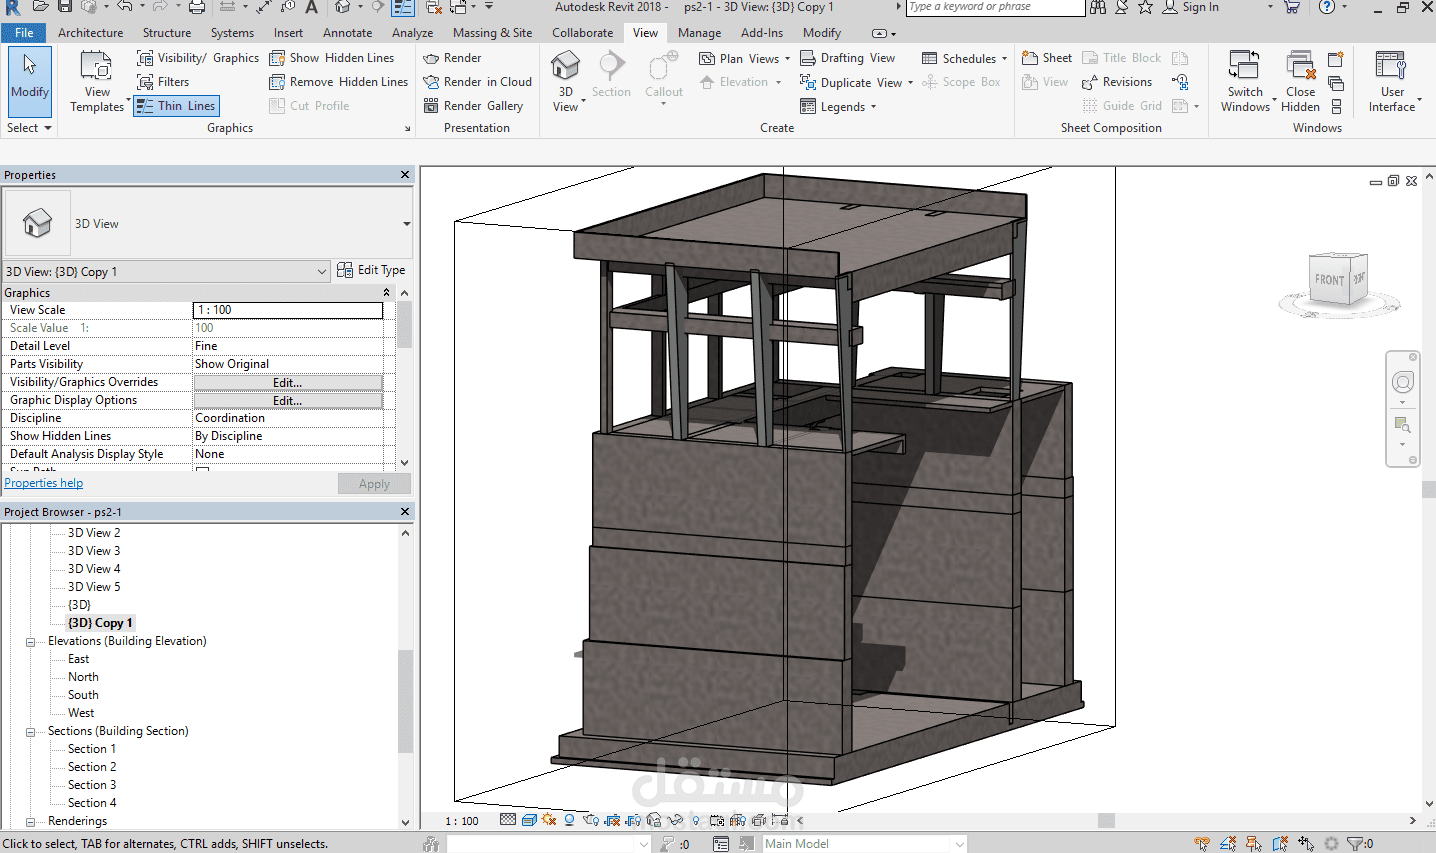Create a Drafting View
The width and height of the screenshot is (1436, 853).
click(x=847, y=58)
